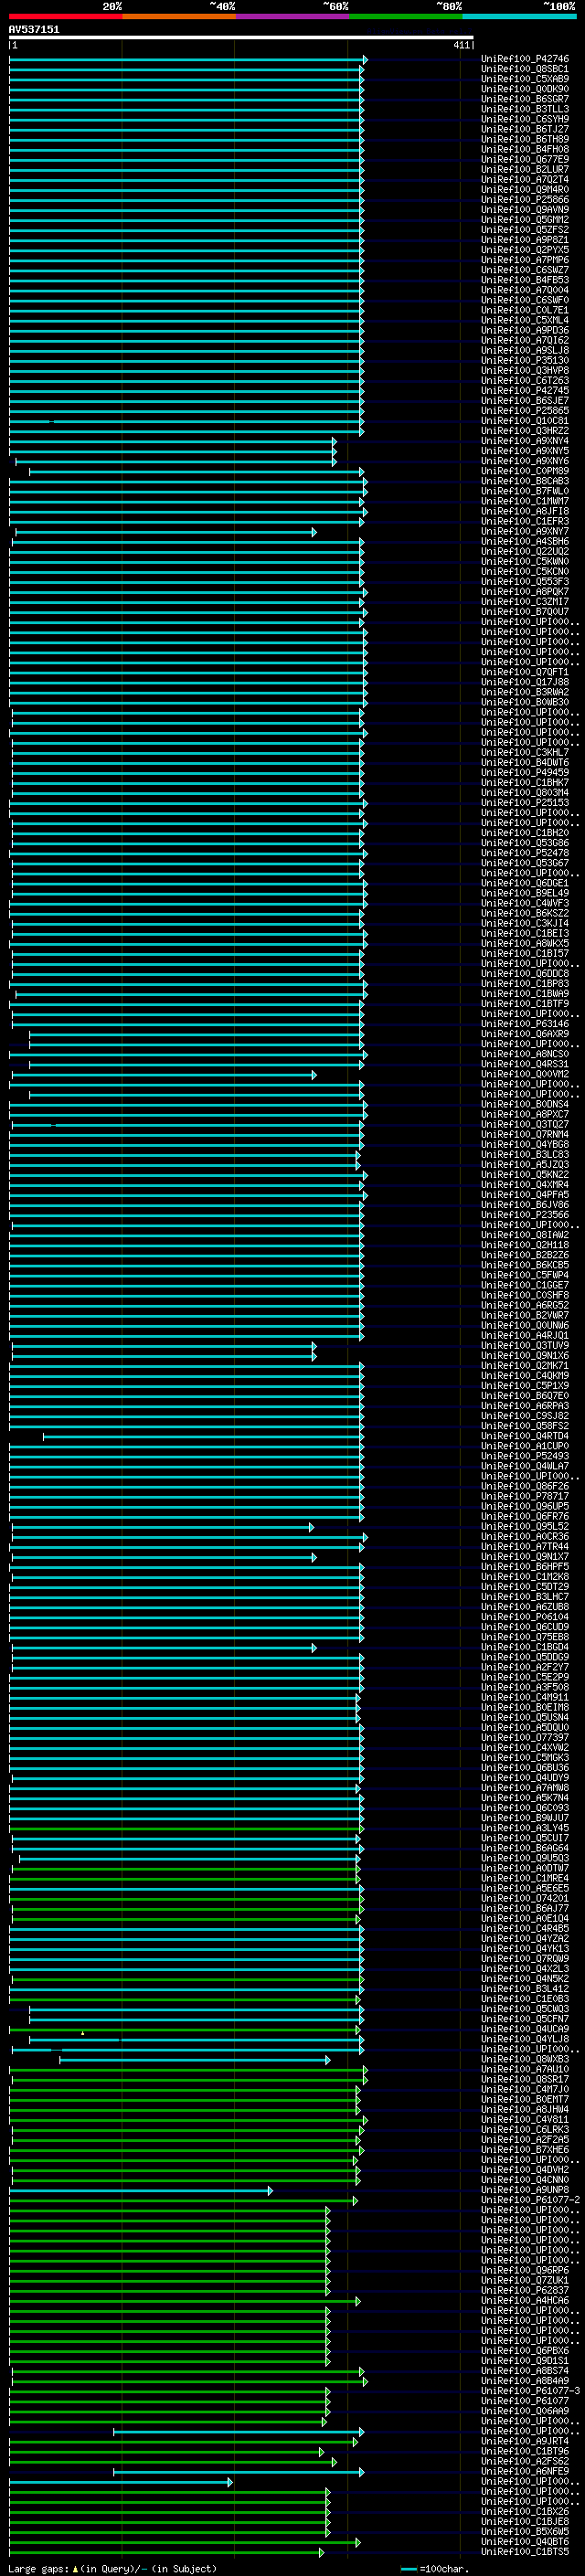Click the query end position 411

[461, 46]
